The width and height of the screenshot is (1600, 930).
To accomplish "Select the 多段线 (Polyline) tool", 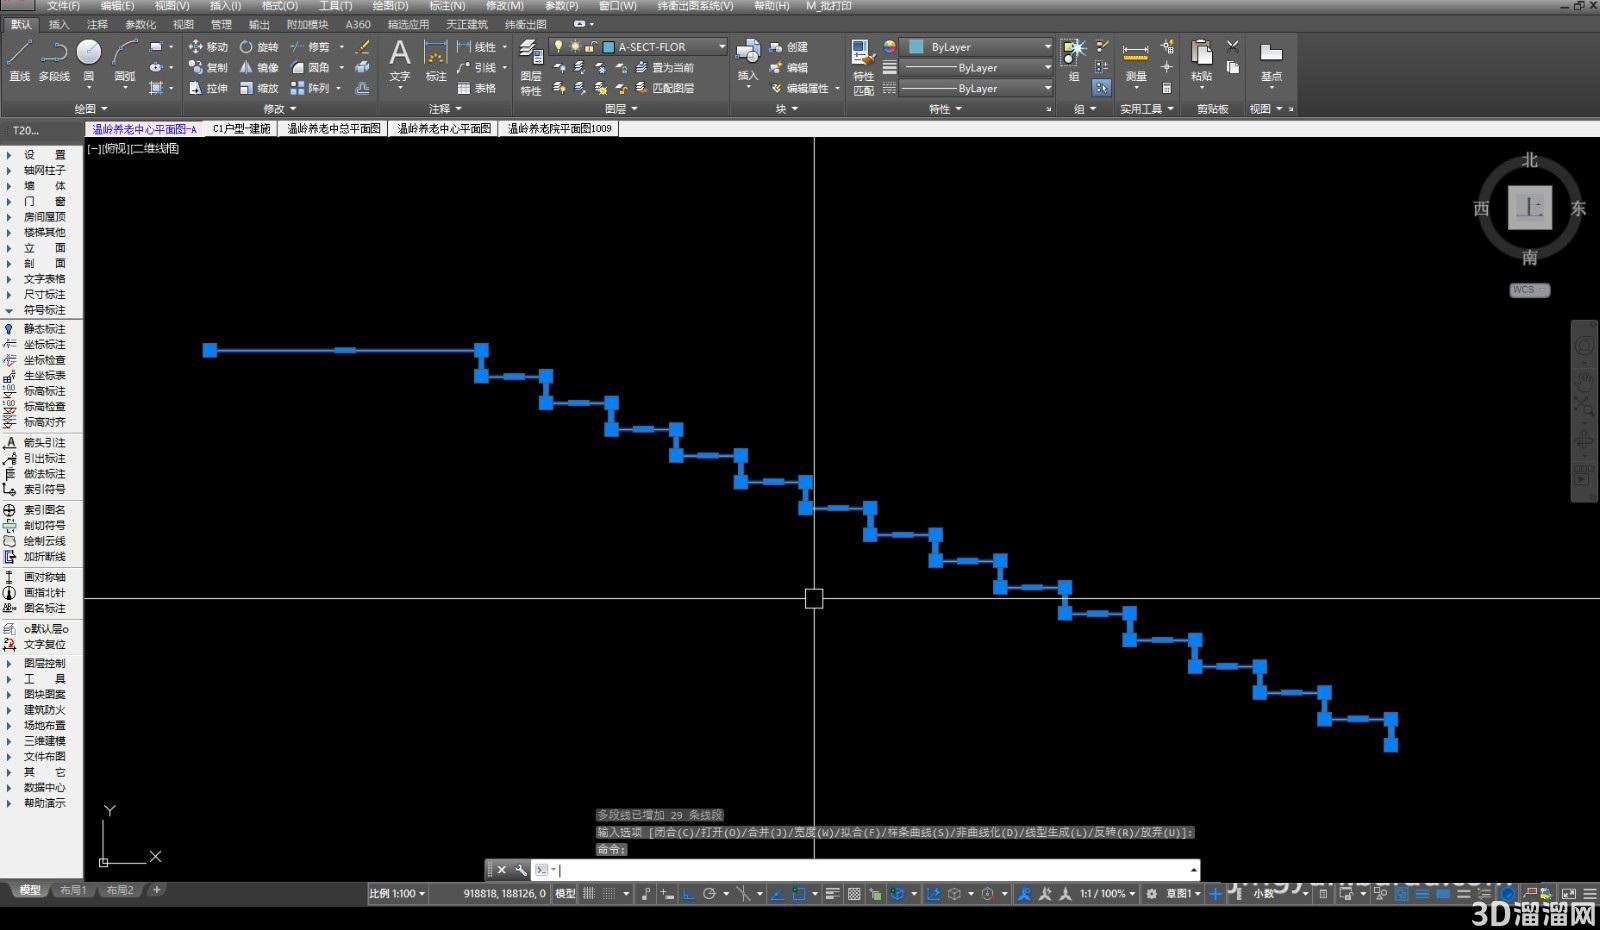I will (54, 60).
